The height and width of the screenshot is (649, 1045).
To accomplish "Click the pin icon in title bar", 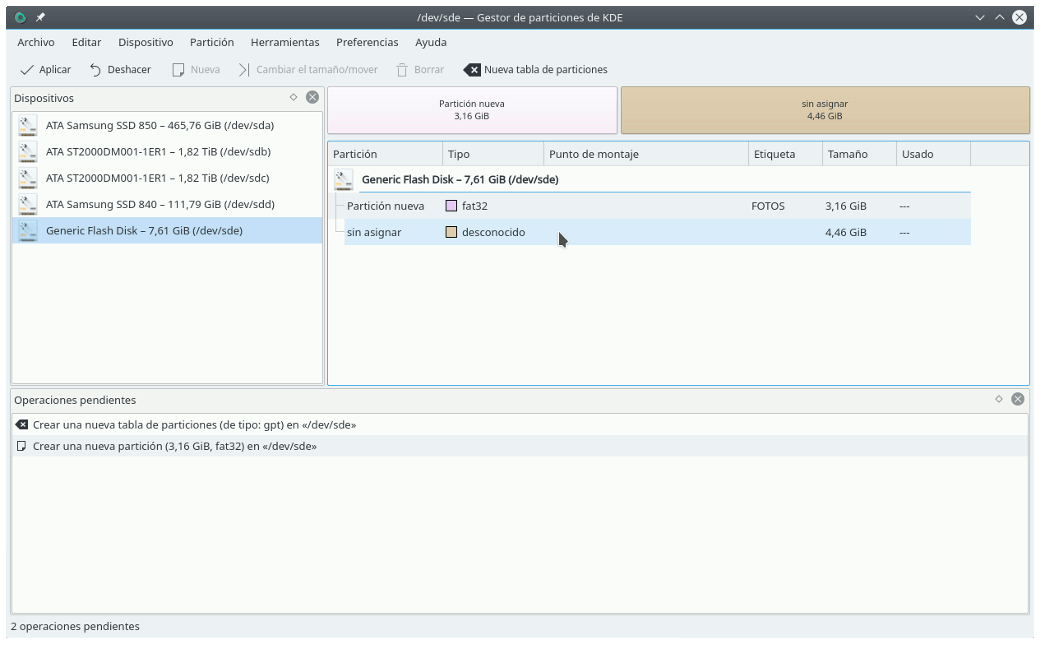I will pos(40,17).
